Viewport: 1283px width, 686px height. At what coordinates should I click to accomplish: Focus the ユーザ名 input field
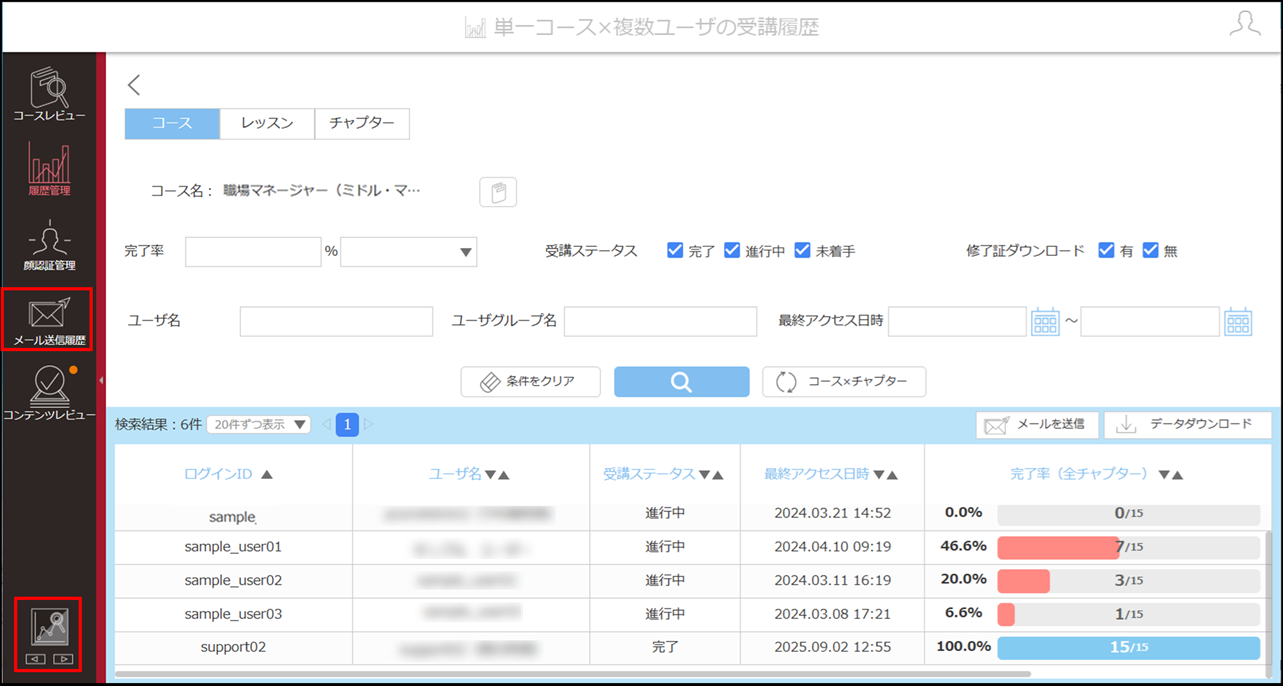pyautogui.click(x=336, y=321)
